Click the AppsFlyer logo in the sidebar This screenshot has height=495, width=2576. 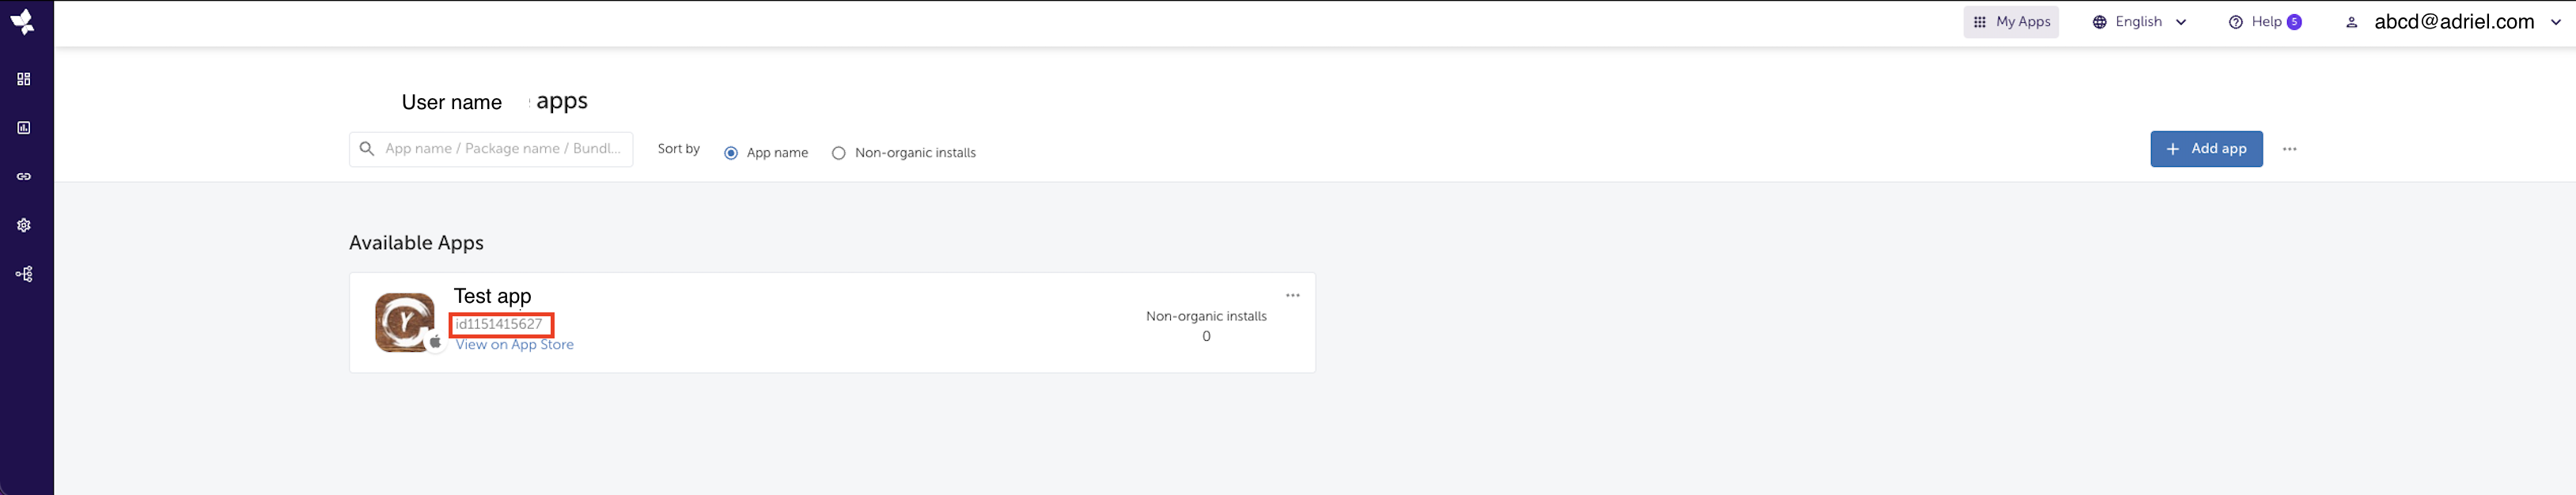(x=22, y=21)
